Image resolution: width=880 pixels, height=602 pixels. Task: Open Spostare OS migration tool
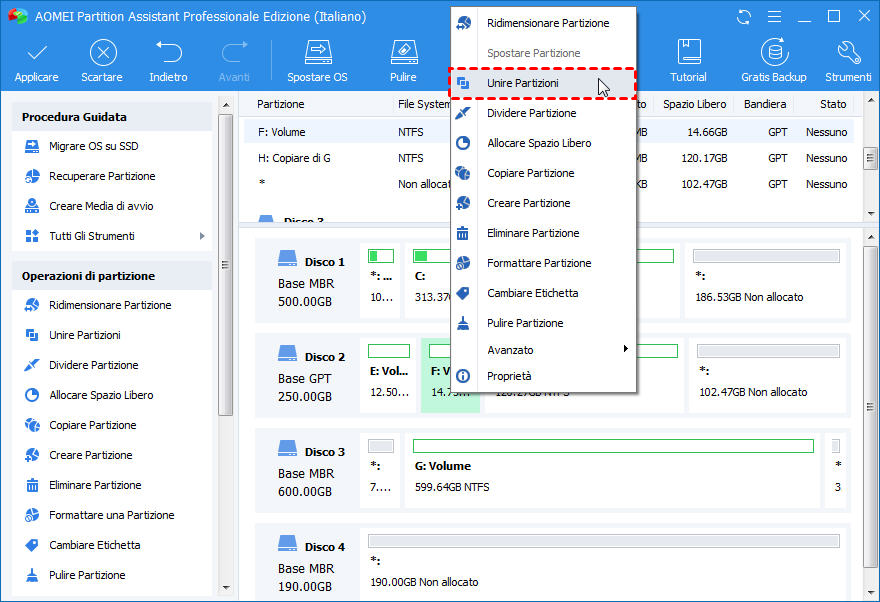pyautogui.click(x=318, y=61)
